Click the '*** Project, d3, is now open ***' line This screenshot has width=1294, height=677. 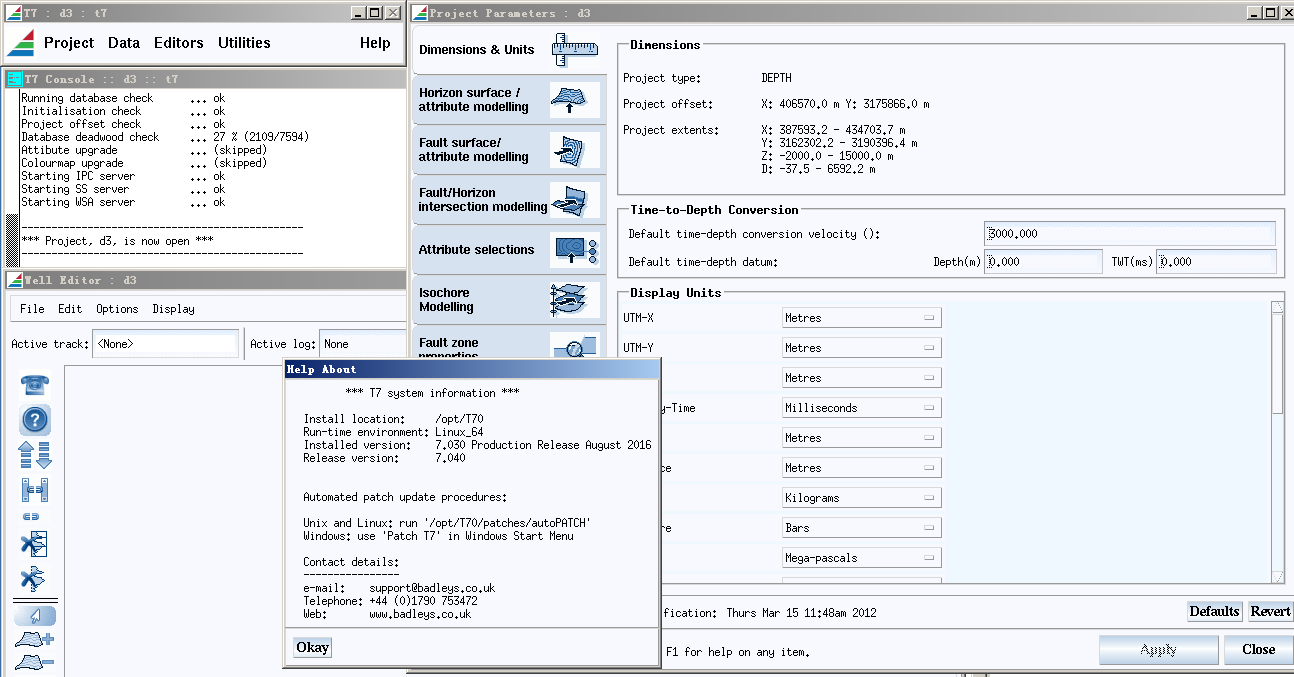(x=117, y=241)
